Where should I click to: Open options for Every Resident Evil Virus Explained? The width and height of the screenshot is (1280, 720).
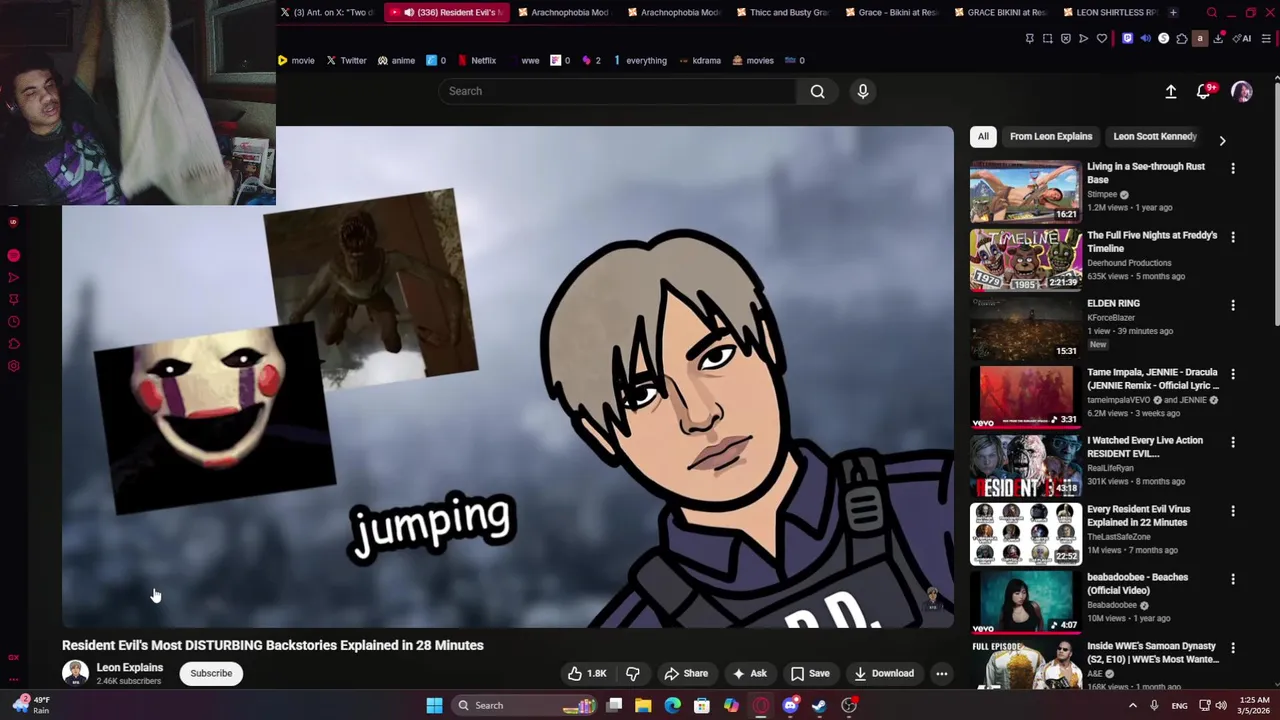pos(1233,512)
